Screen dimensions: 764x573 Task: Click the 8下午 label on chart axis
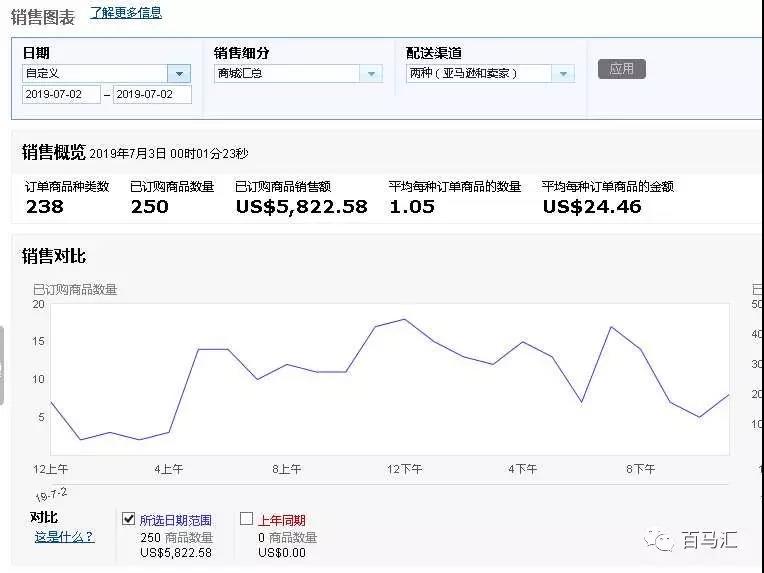(x=640, y=469)
